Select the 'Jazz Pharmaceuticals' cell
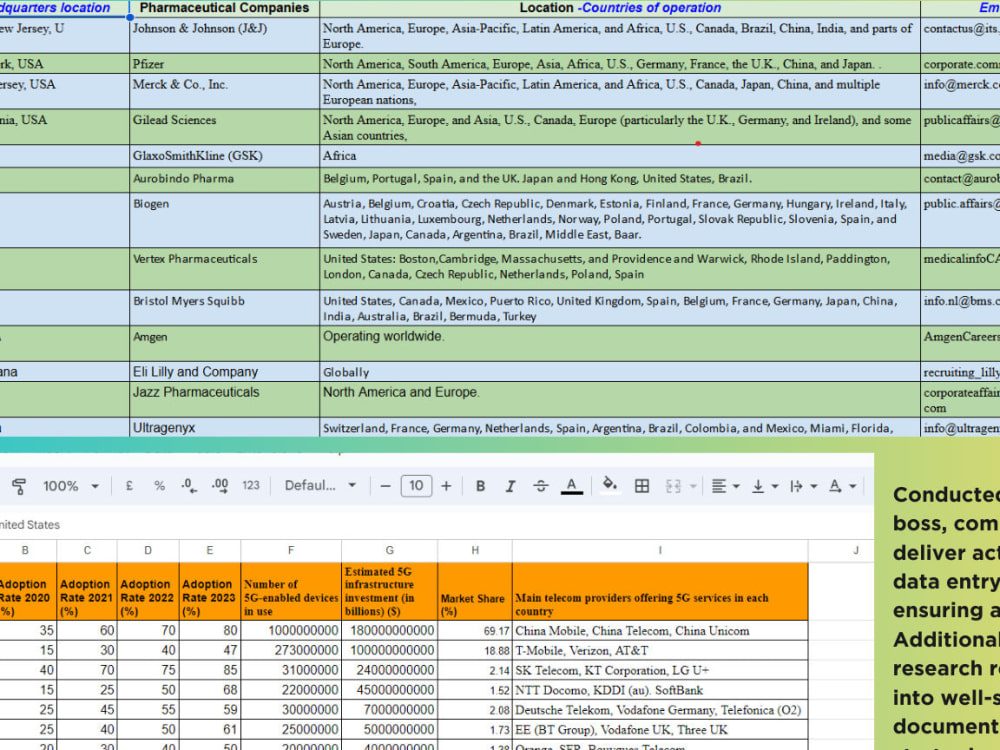Viewport: 1000px width, 750px height. click(224, 400)
